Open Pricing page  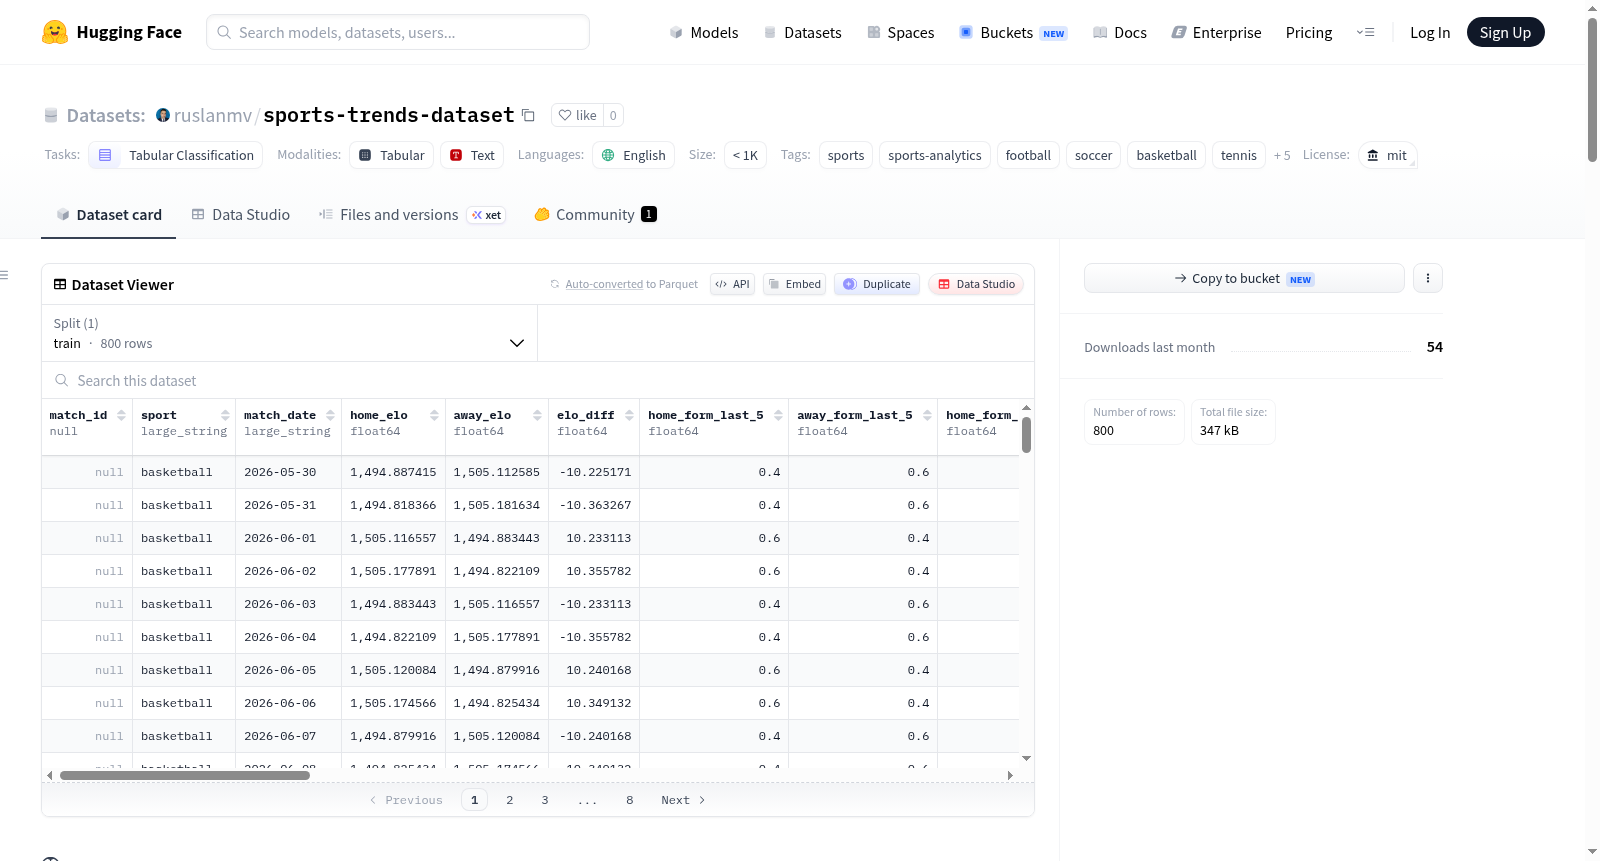1309,32
